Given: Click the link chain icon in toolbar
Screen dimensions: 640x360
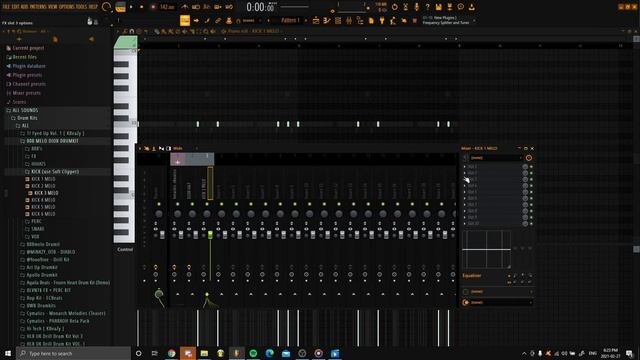Looking at the screenshot, I should point(218,20).
